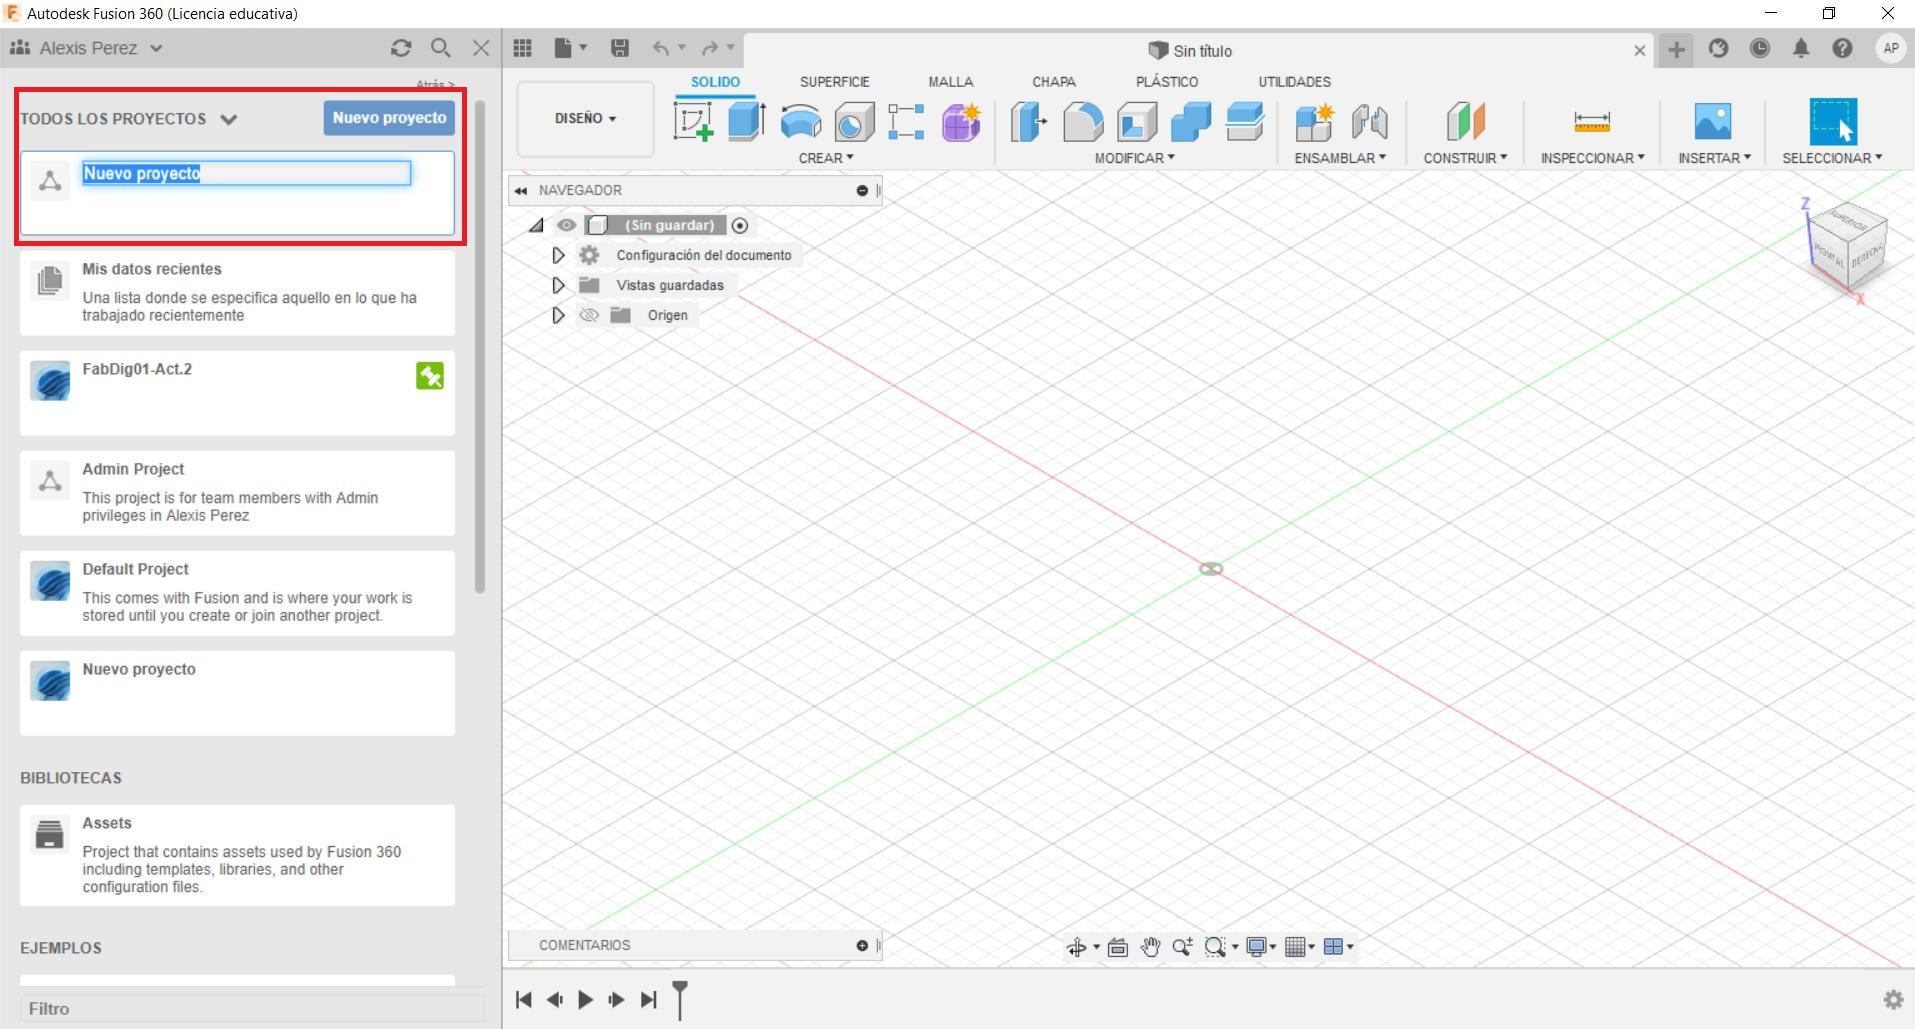1915x1029 pixels.
Task: Toggle the data panel grid icon
Action: coord(522,48)
